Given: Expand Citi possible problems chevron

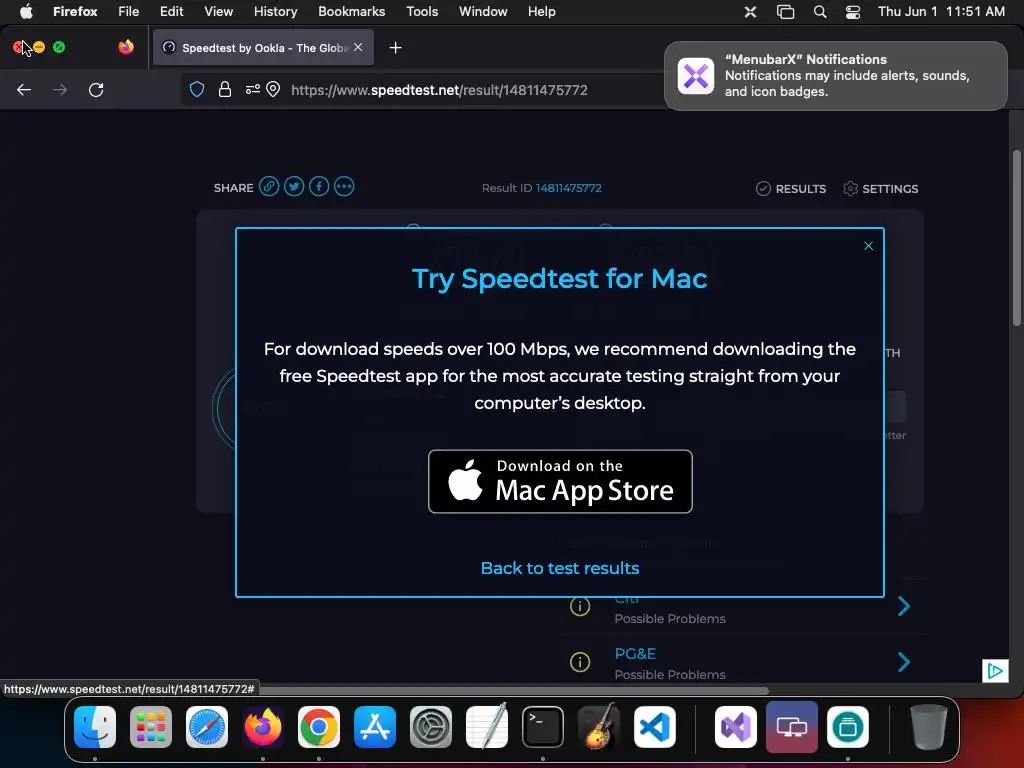Looking at the screenshot, I should point(904,606).
